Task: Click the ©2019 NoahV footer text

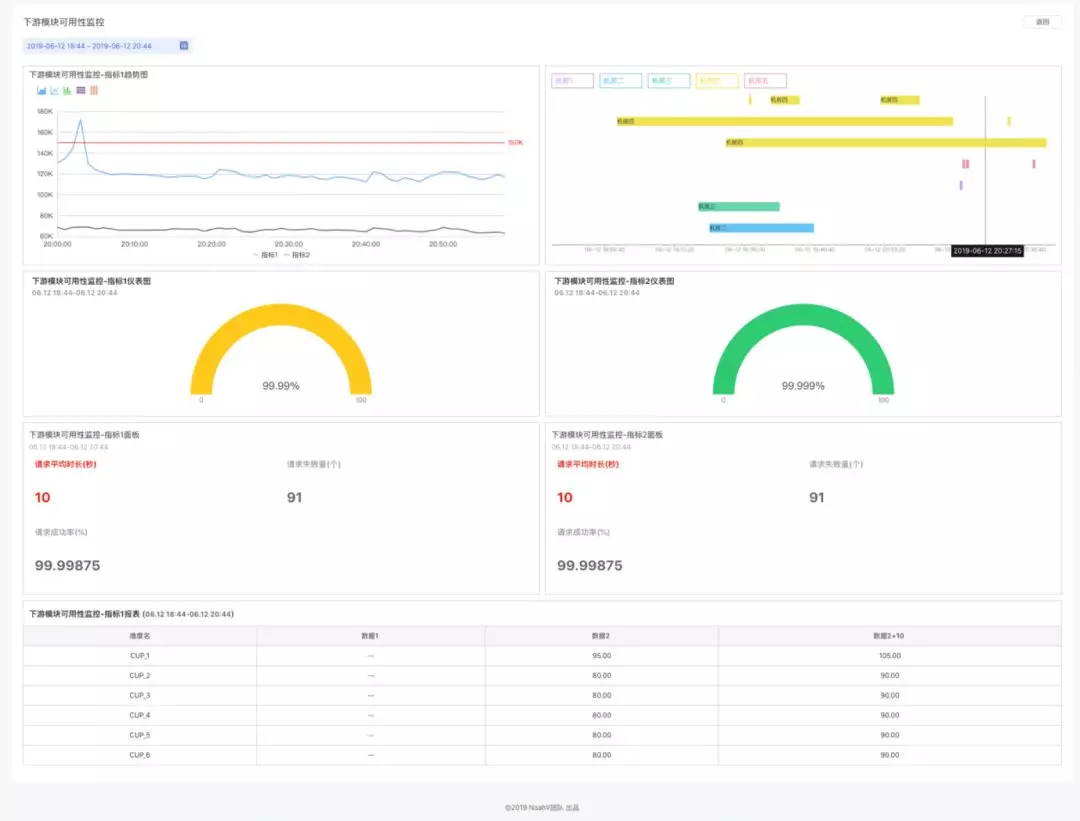Action: pyautogui.click(x=542, y=807)
